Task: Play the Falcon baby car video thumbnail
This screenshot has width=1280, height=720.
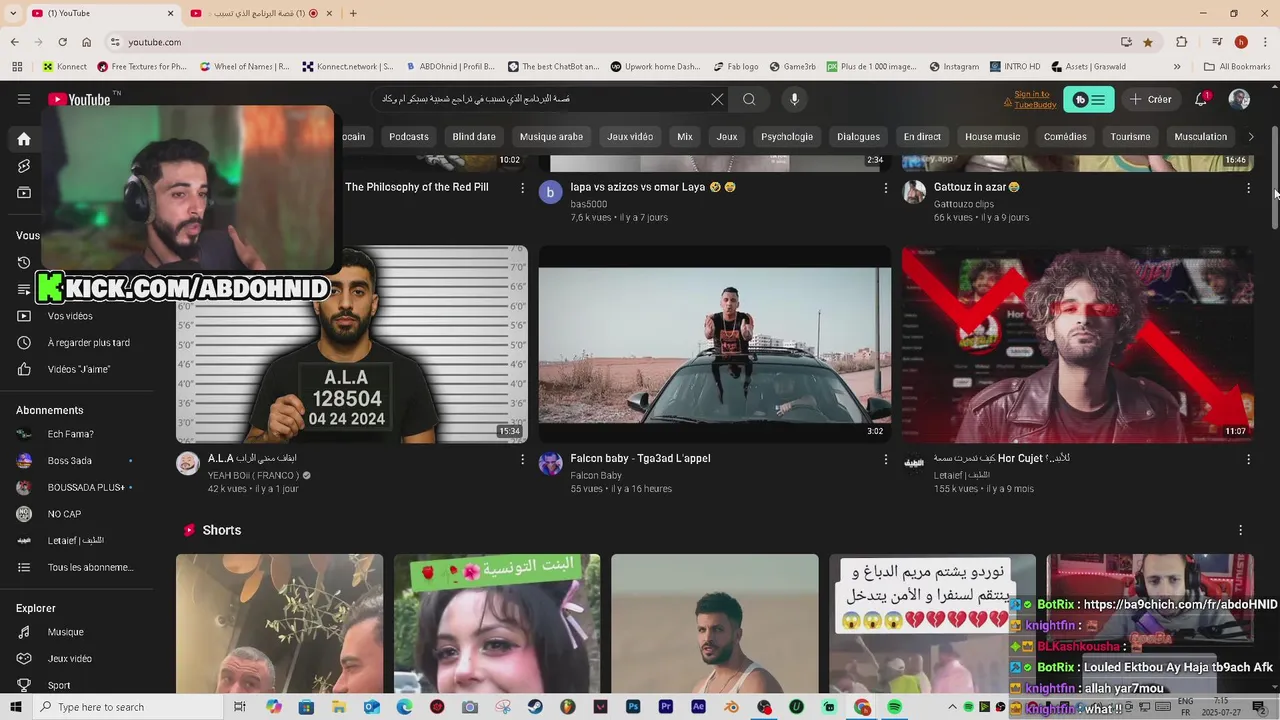Action: [x=714, y=344]
